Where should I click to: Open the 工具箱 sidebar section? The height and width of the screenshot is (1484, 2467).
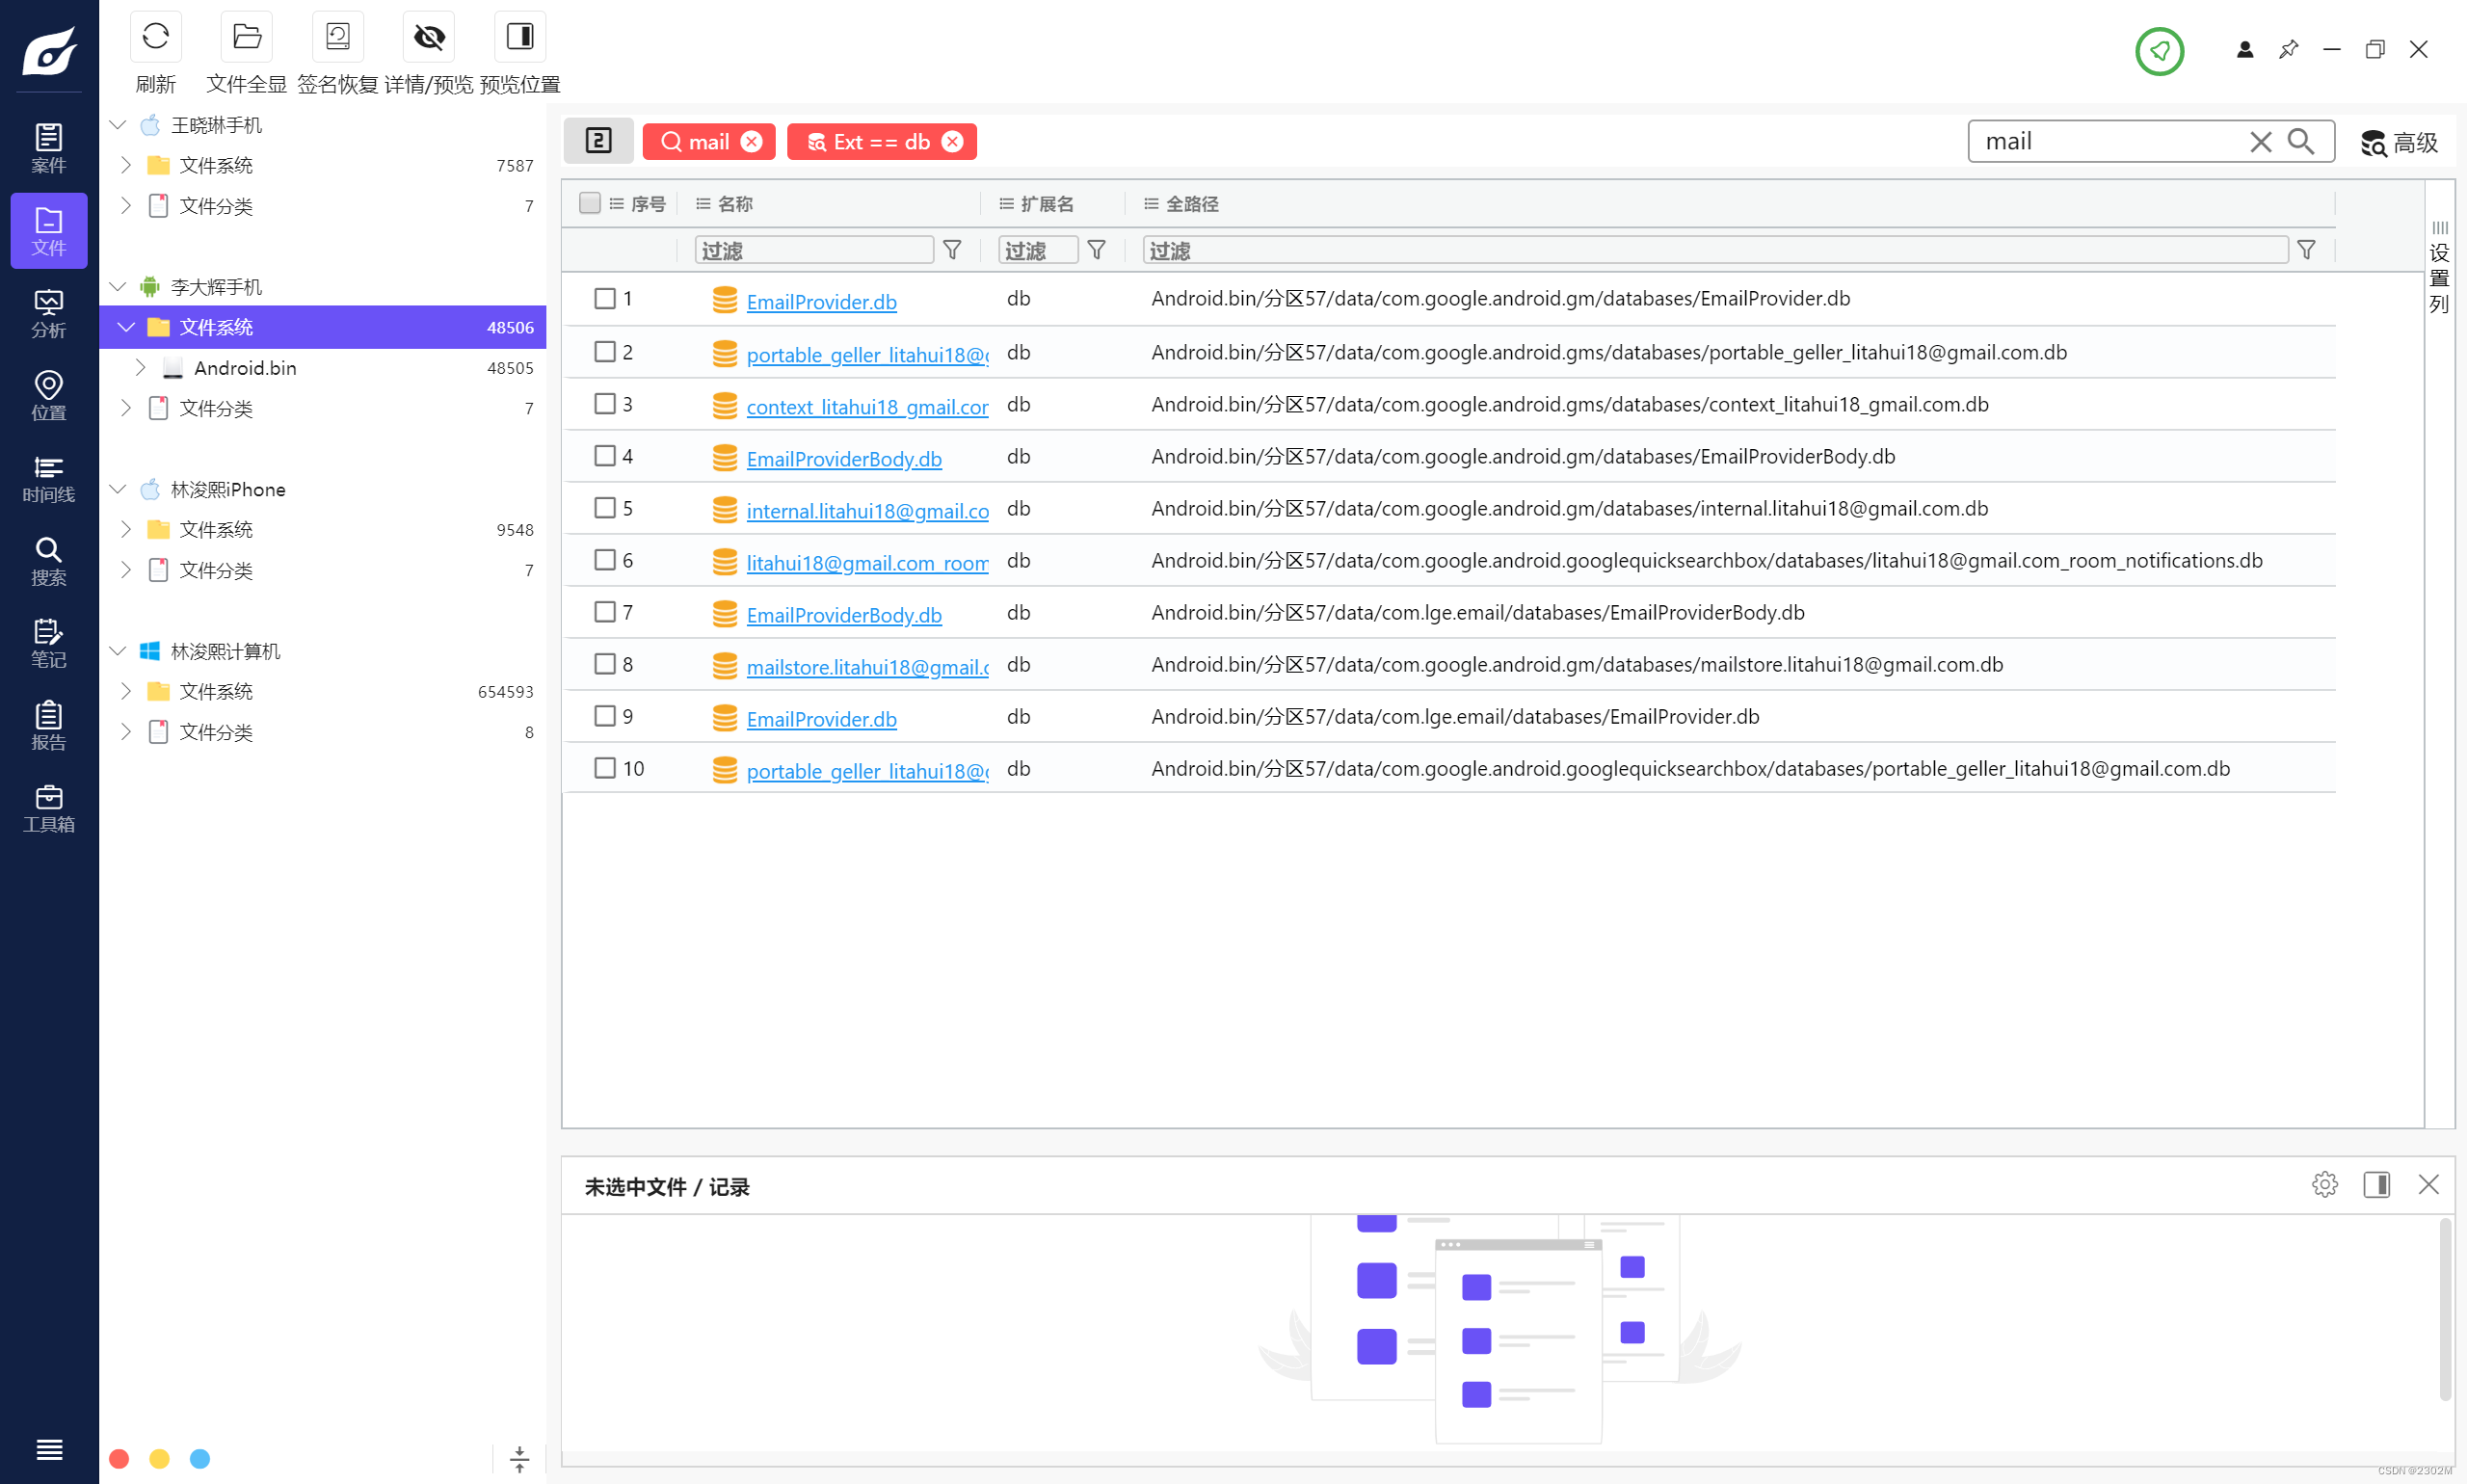pyautogui.click(x=48, y=808)
